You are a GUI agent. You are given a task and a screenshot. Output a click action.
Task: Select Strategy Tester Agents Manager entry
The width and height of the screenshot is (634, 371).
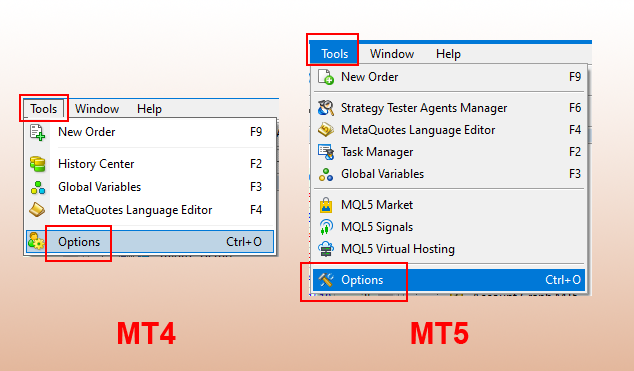click(449, 108)
